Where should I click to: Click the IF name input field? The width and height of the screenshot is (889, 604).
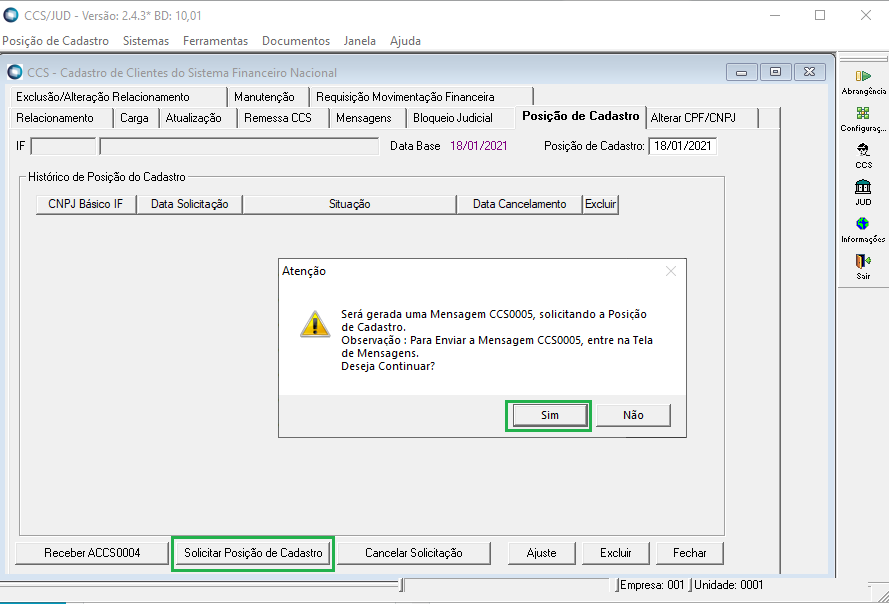click(239, 146)
